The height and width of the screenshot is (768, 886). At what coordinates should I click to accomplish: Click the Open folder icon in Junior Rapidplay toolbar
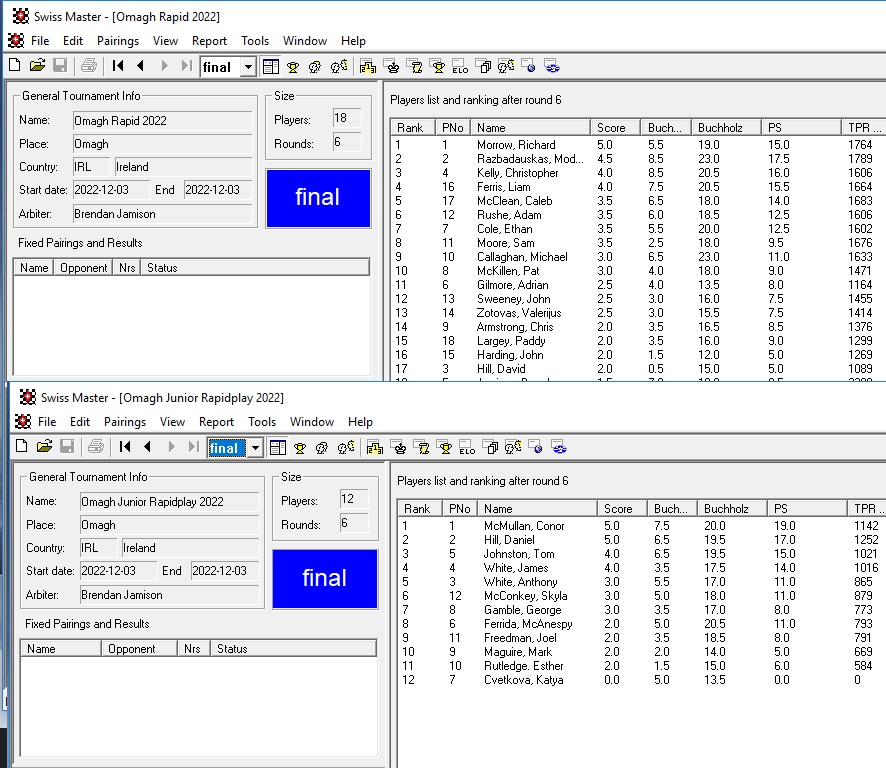click(45, 447)
